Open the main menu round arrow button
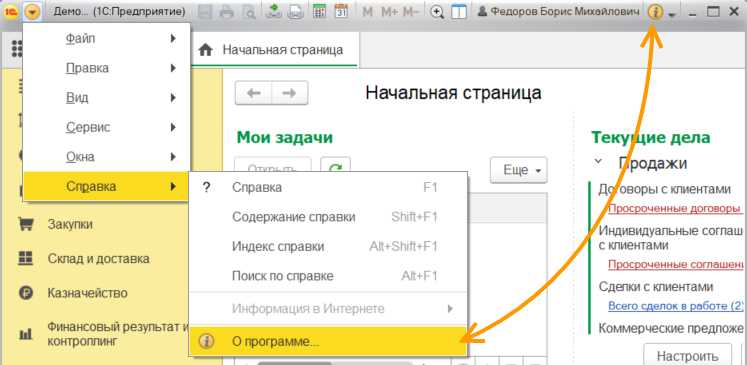This screenshot has height=365, width=747. [x=32, y=12]
